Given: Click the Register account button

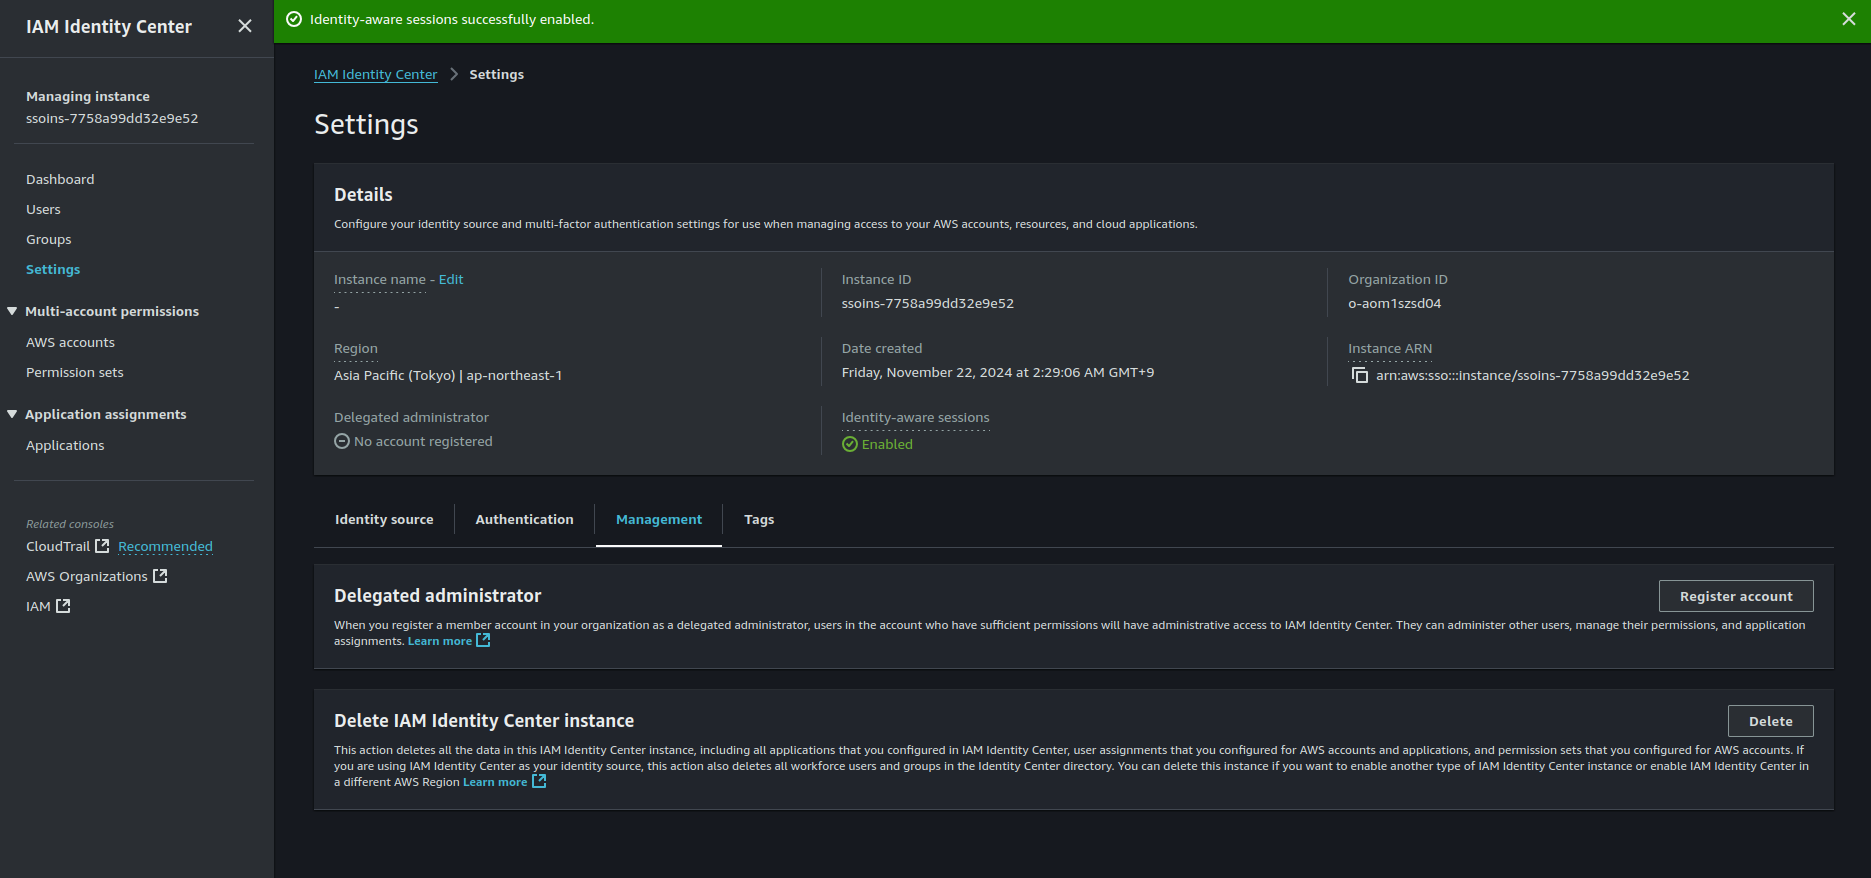Looking at the screenshot, I should coord(1736,596).
